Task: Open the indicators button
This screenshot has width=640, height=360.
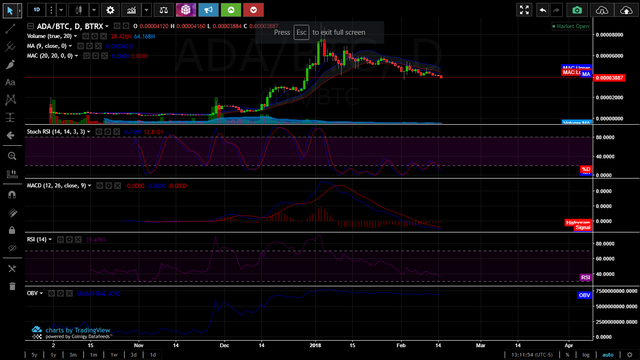Action: [131, 10]
